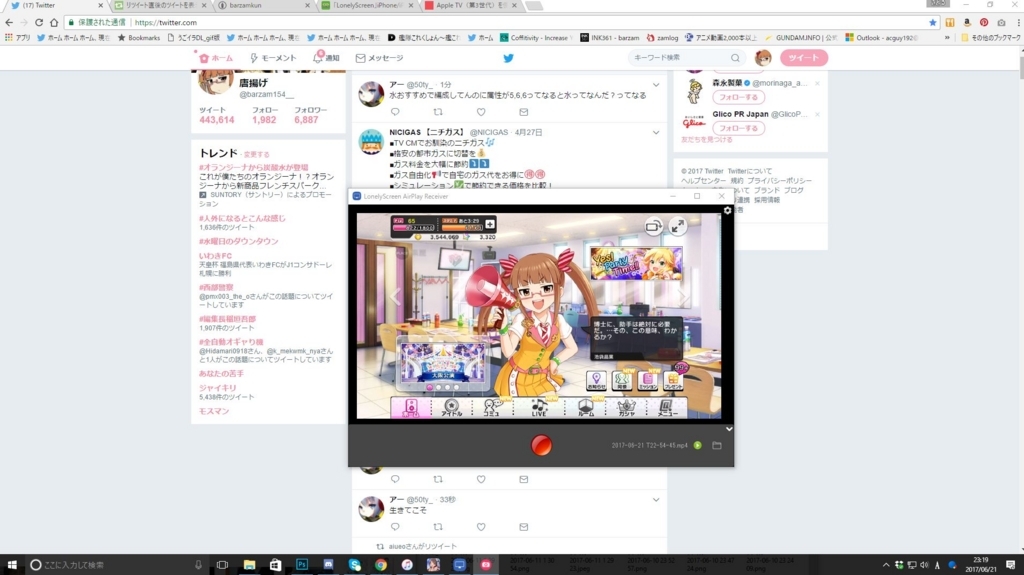Expand options chevron on the 生きてこそ tweet

pyautogui.click(x=656, y=500)
